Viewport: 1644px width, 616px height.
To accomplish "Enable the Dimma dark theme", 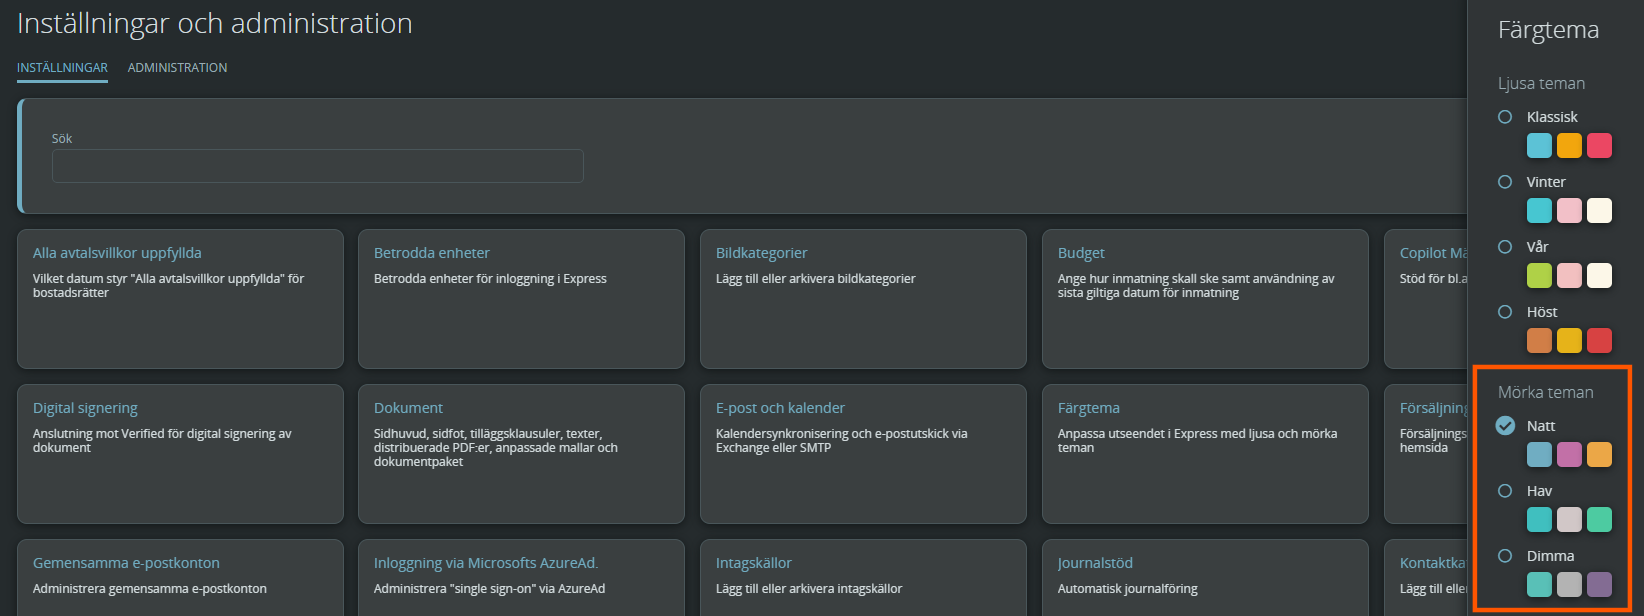I will coord(1505,556).
